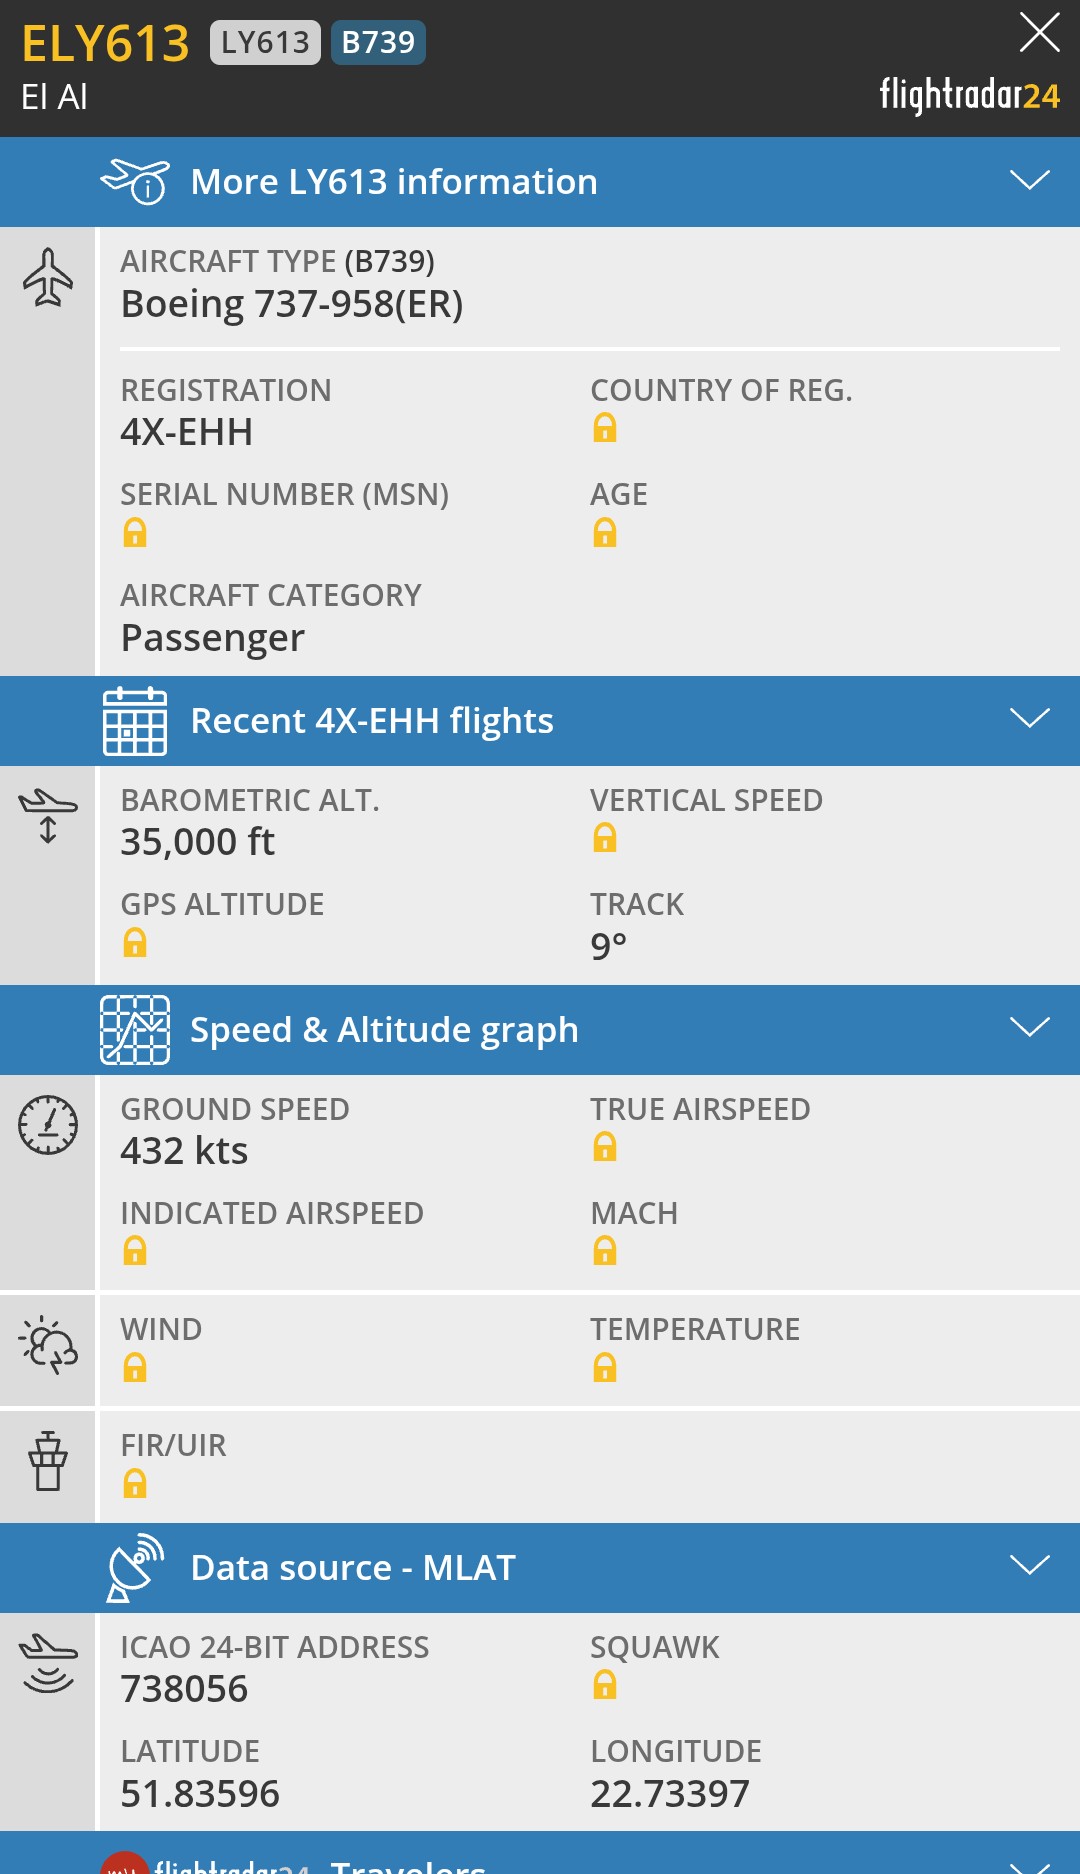Click the lock icon under Country of Reg.
Screen dimensions: 1080x1874
605,428
